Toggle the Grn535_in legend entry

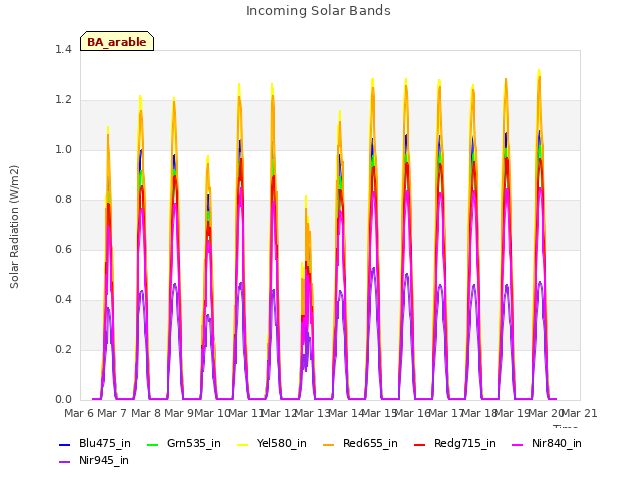184,444
